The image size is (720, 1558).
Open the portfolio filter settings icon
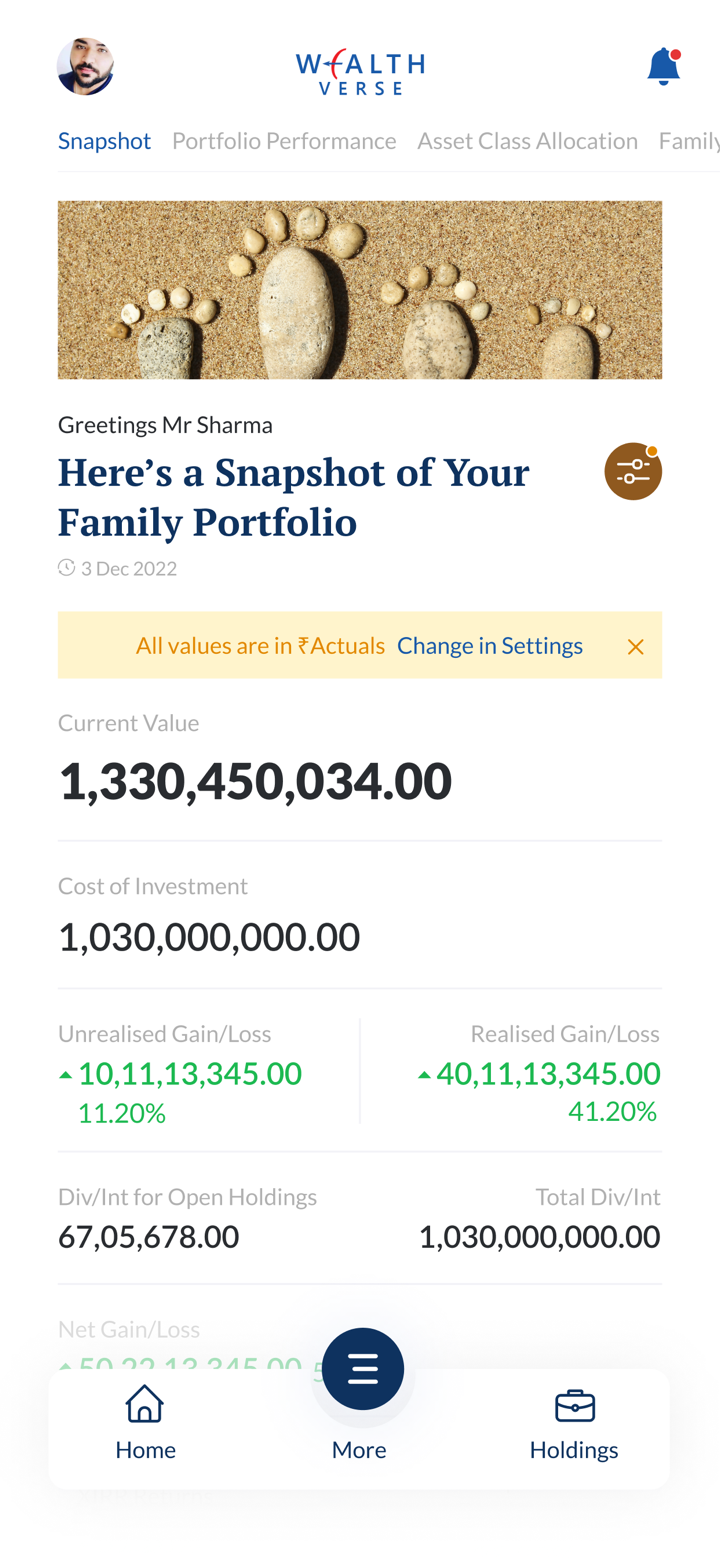[632, 472]
